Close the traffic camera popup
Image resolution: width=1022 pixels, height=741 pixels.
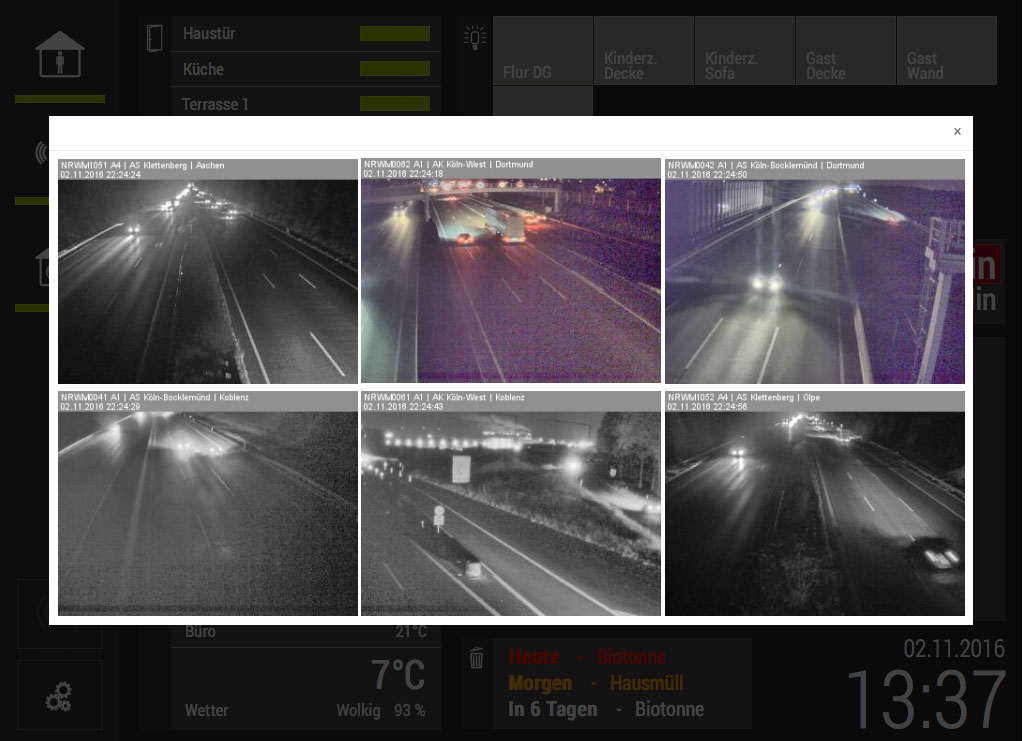click(x=957, y=132)
